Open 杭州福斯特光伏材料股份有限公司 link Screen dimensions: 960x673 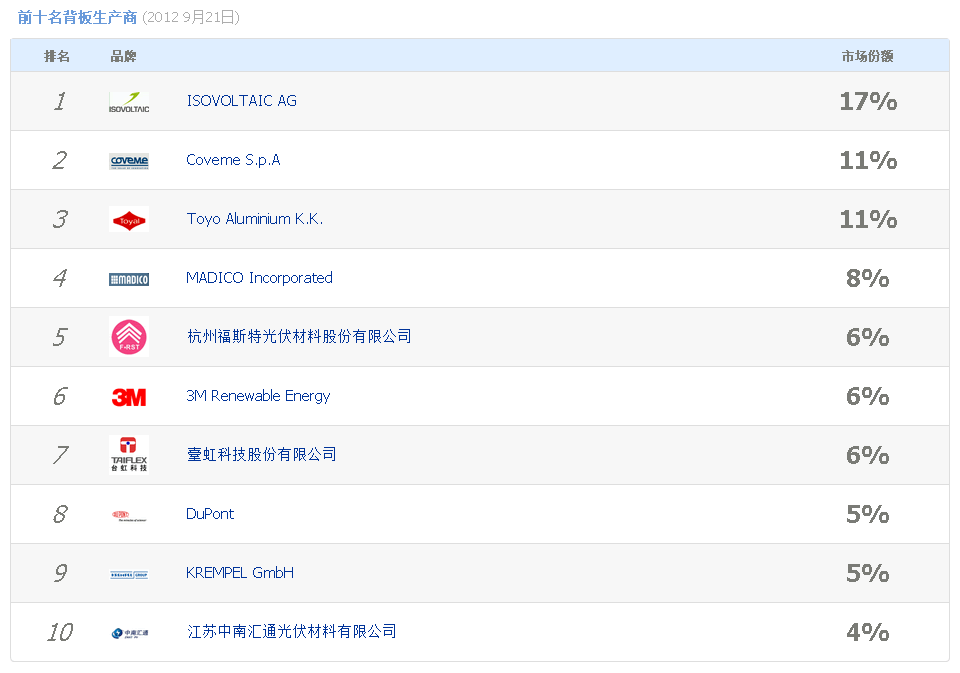pyautogui.click(x=299, y=337)
